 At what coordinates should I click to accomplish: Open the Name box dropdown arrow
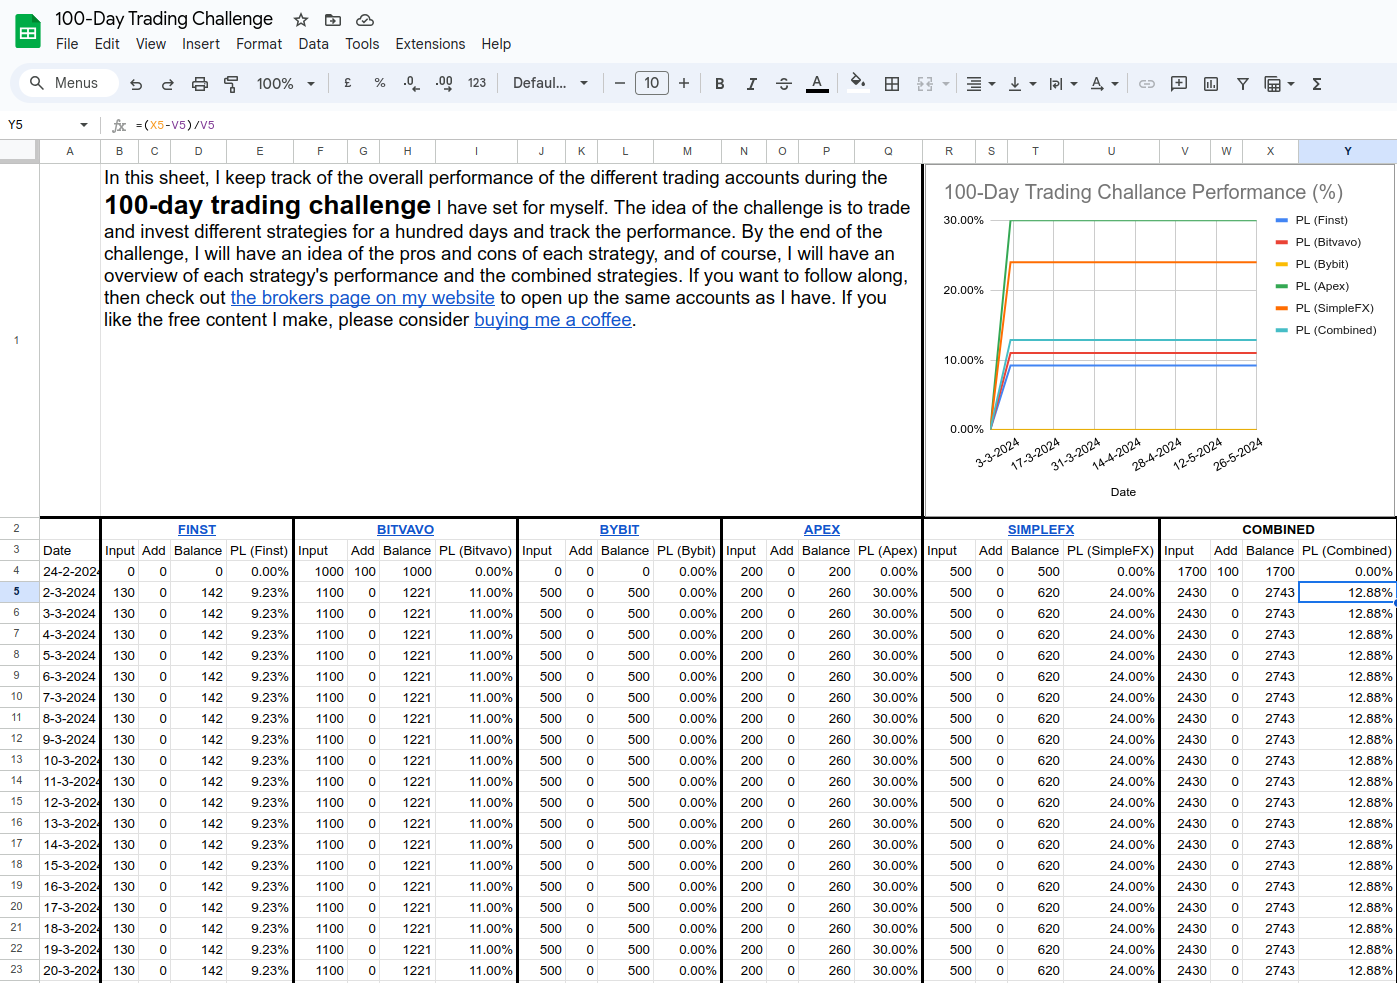(84, 125)
